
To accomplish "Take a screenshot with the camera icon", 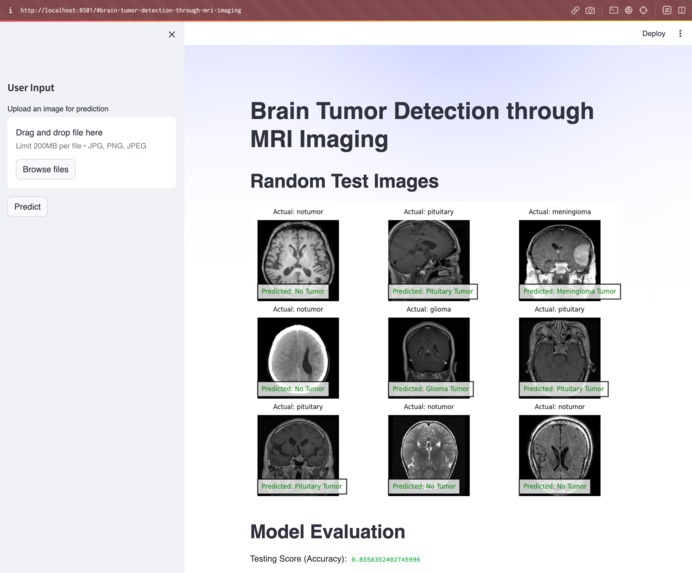I will 590,10.
